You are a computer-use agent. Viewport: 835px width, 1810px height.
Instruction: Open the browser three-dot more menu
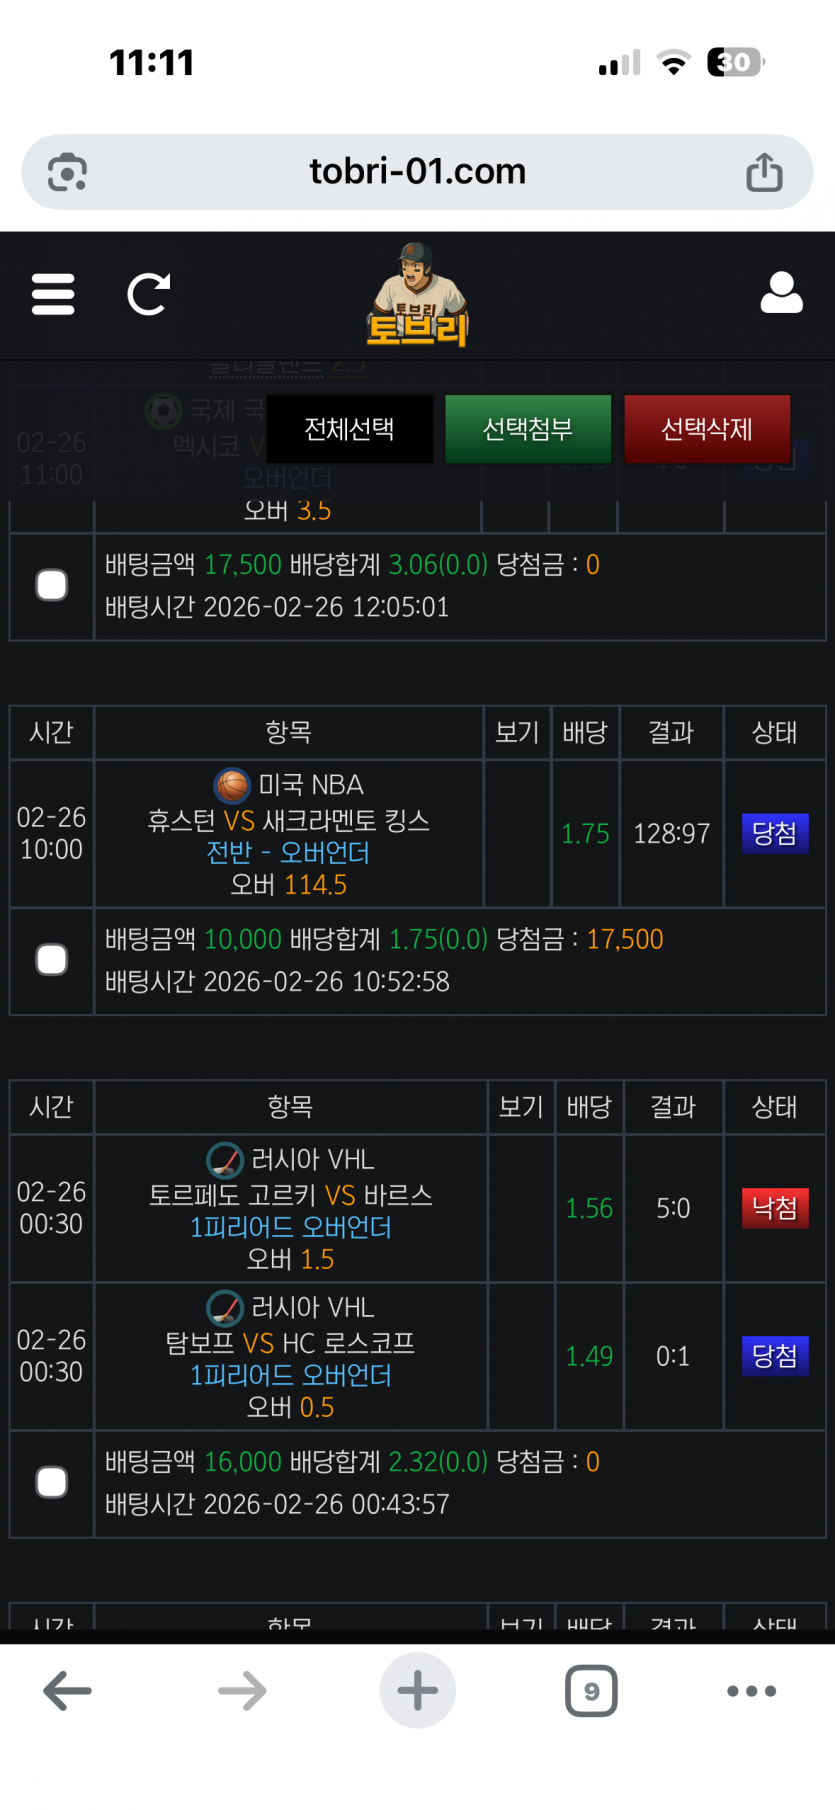coord(751,1691)
